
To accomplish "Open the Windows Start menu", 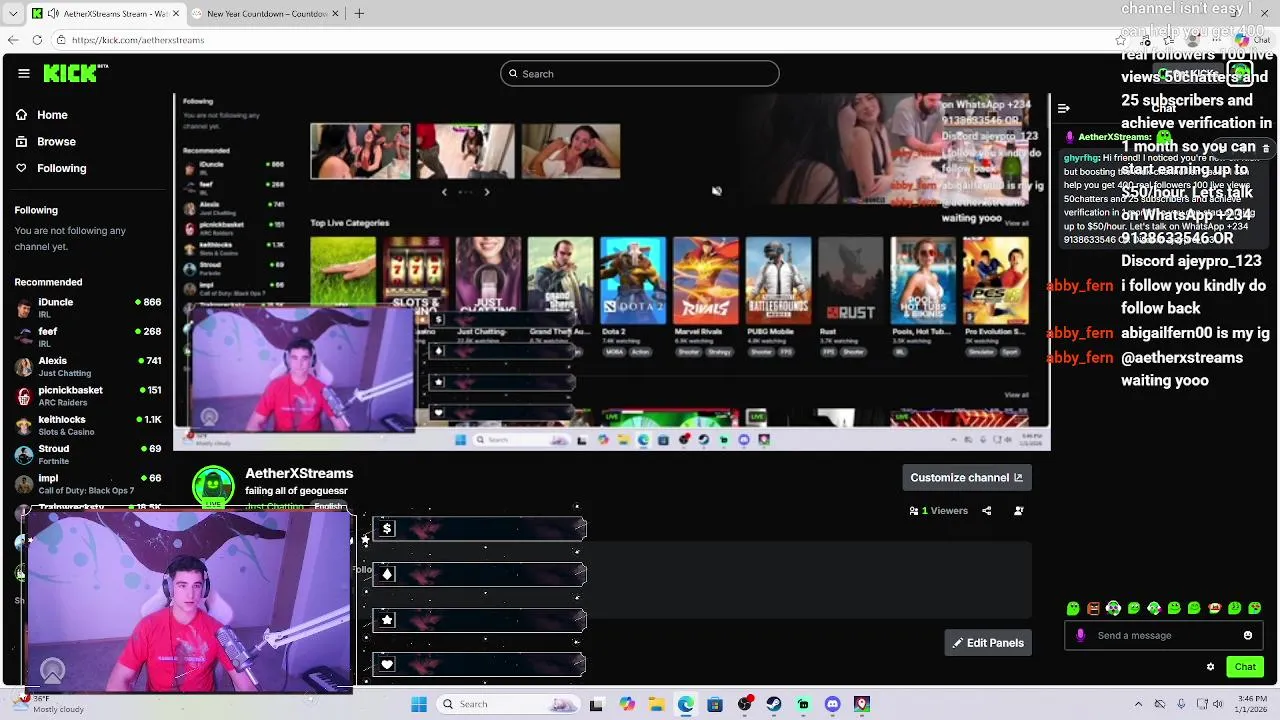I will [418, 704].
